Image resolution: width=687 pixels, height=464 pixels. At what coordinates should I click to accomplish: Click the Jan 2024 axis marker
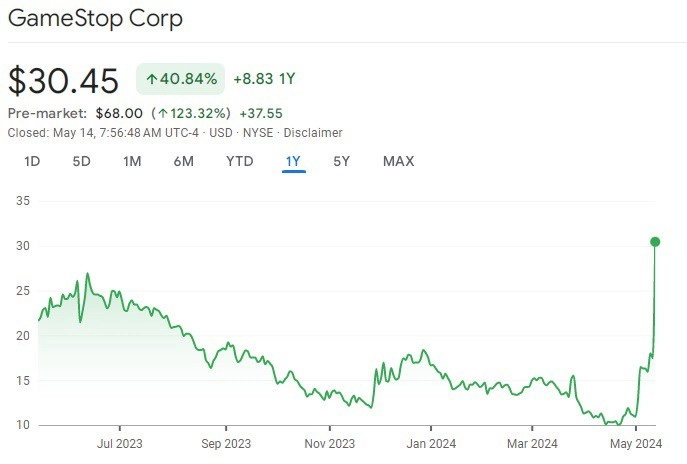click(x=431, y=443)
